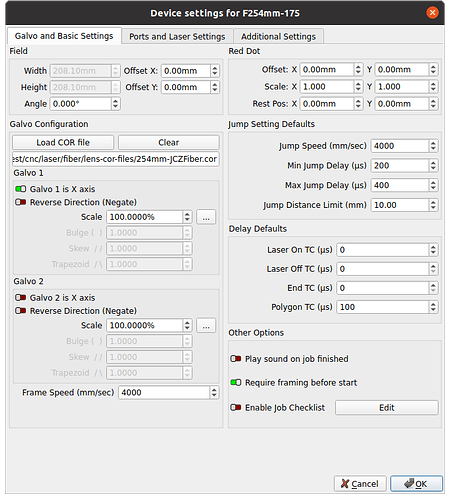Toggle Galvo 1 is X axis switch
Viewport: 451px width, 500px height.
tap(21, 189)
